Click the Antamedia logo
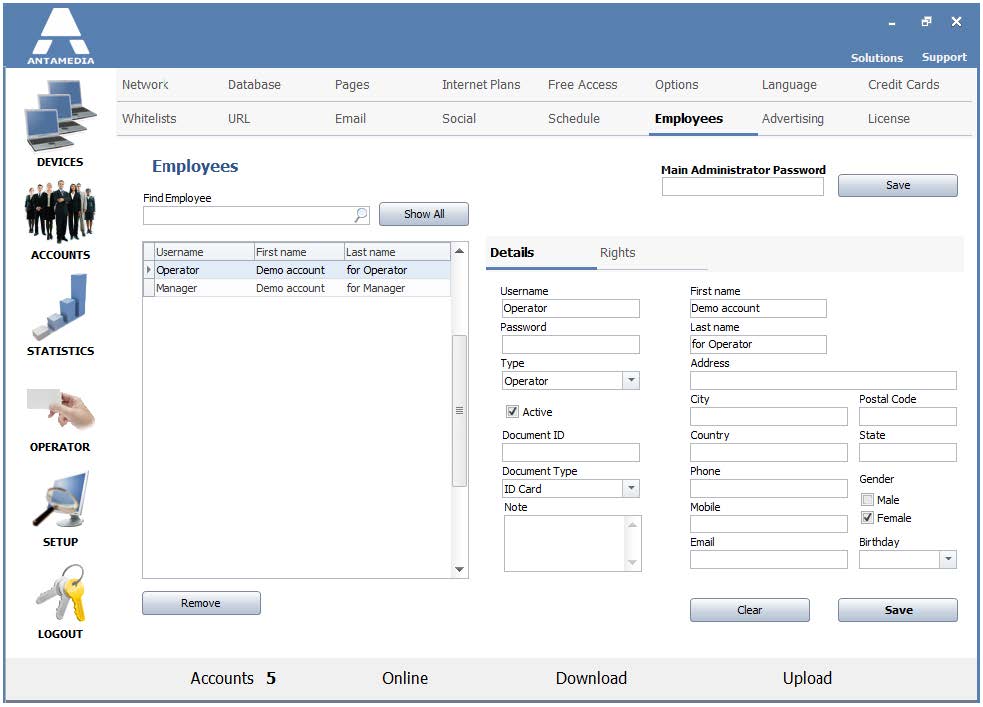Screen dimensions: 983x707 point(61,36)
